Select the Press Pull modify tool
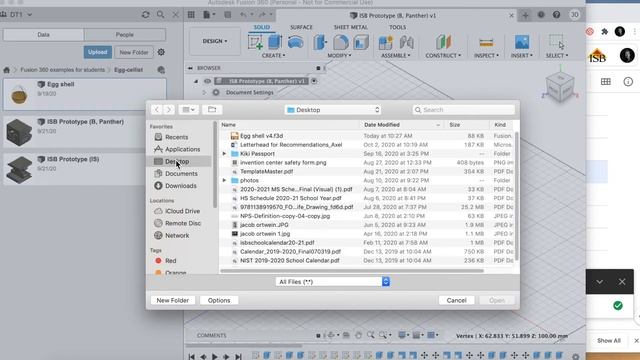 [x=320, y=42]
